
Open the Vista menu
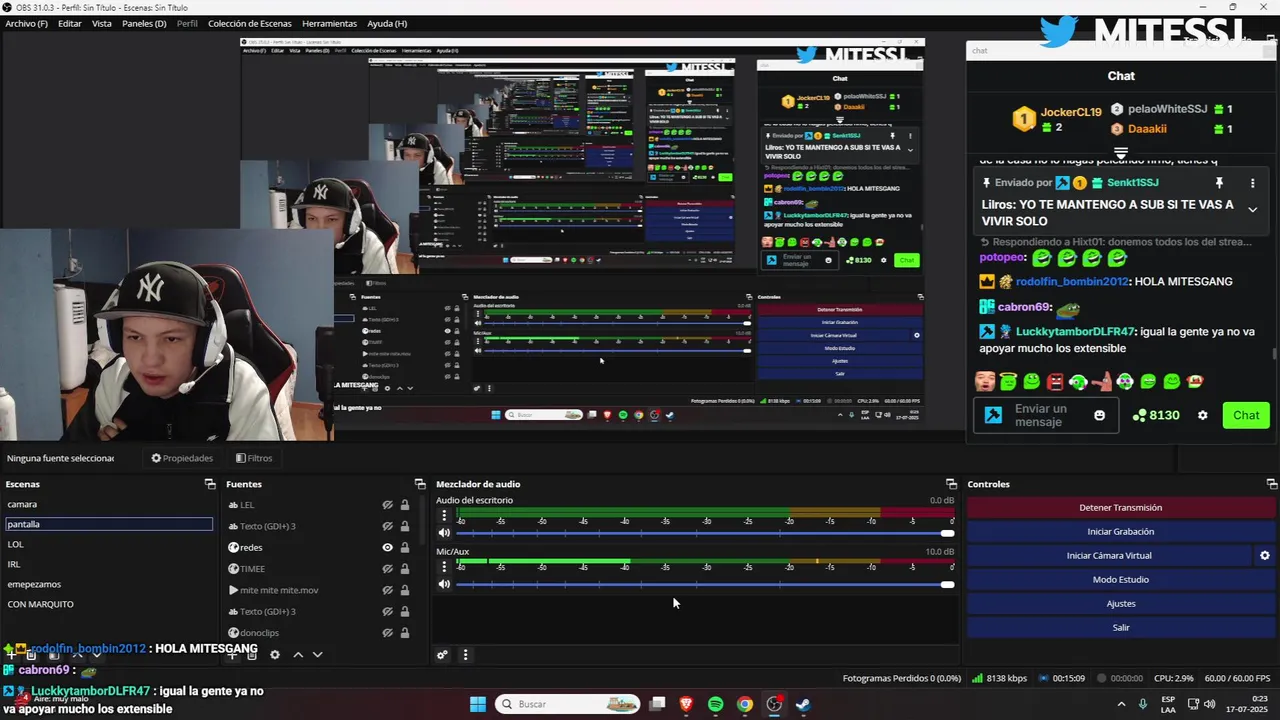coord(102,23)
